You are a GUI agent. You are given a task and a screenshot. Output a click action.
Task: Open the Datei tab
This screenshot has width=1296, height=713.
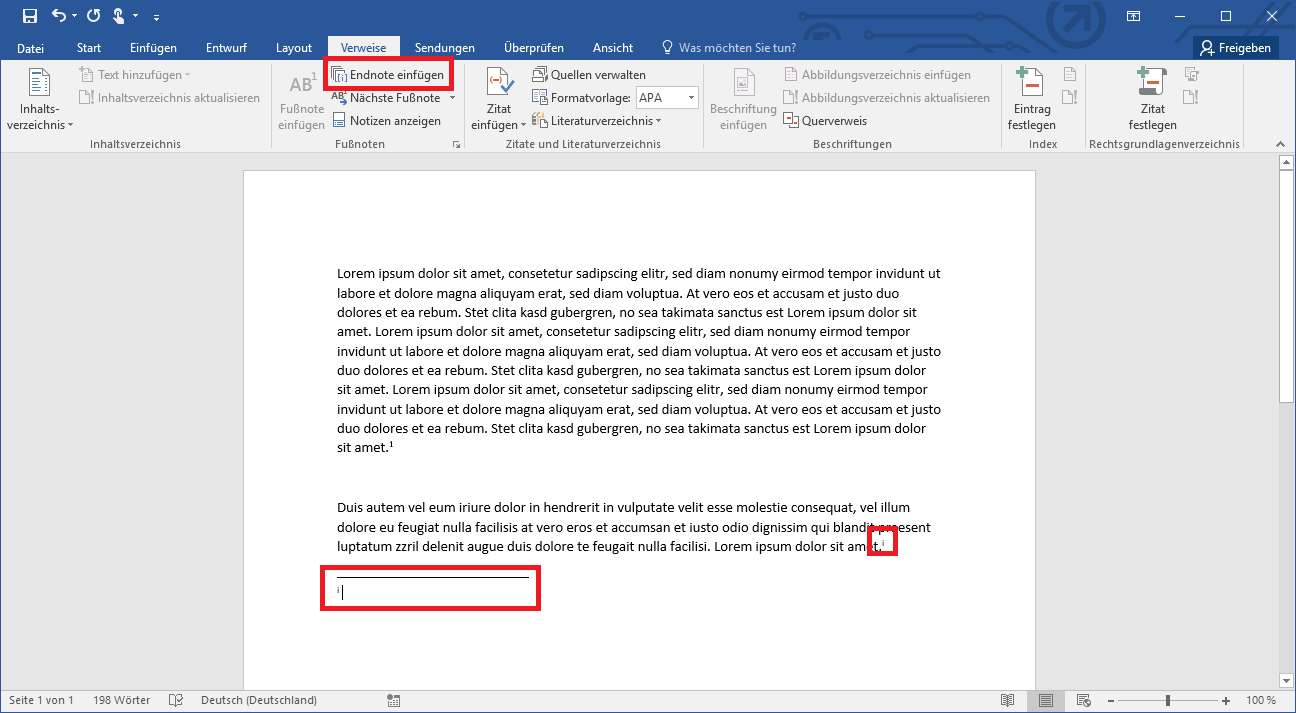(x=31, y=48)
